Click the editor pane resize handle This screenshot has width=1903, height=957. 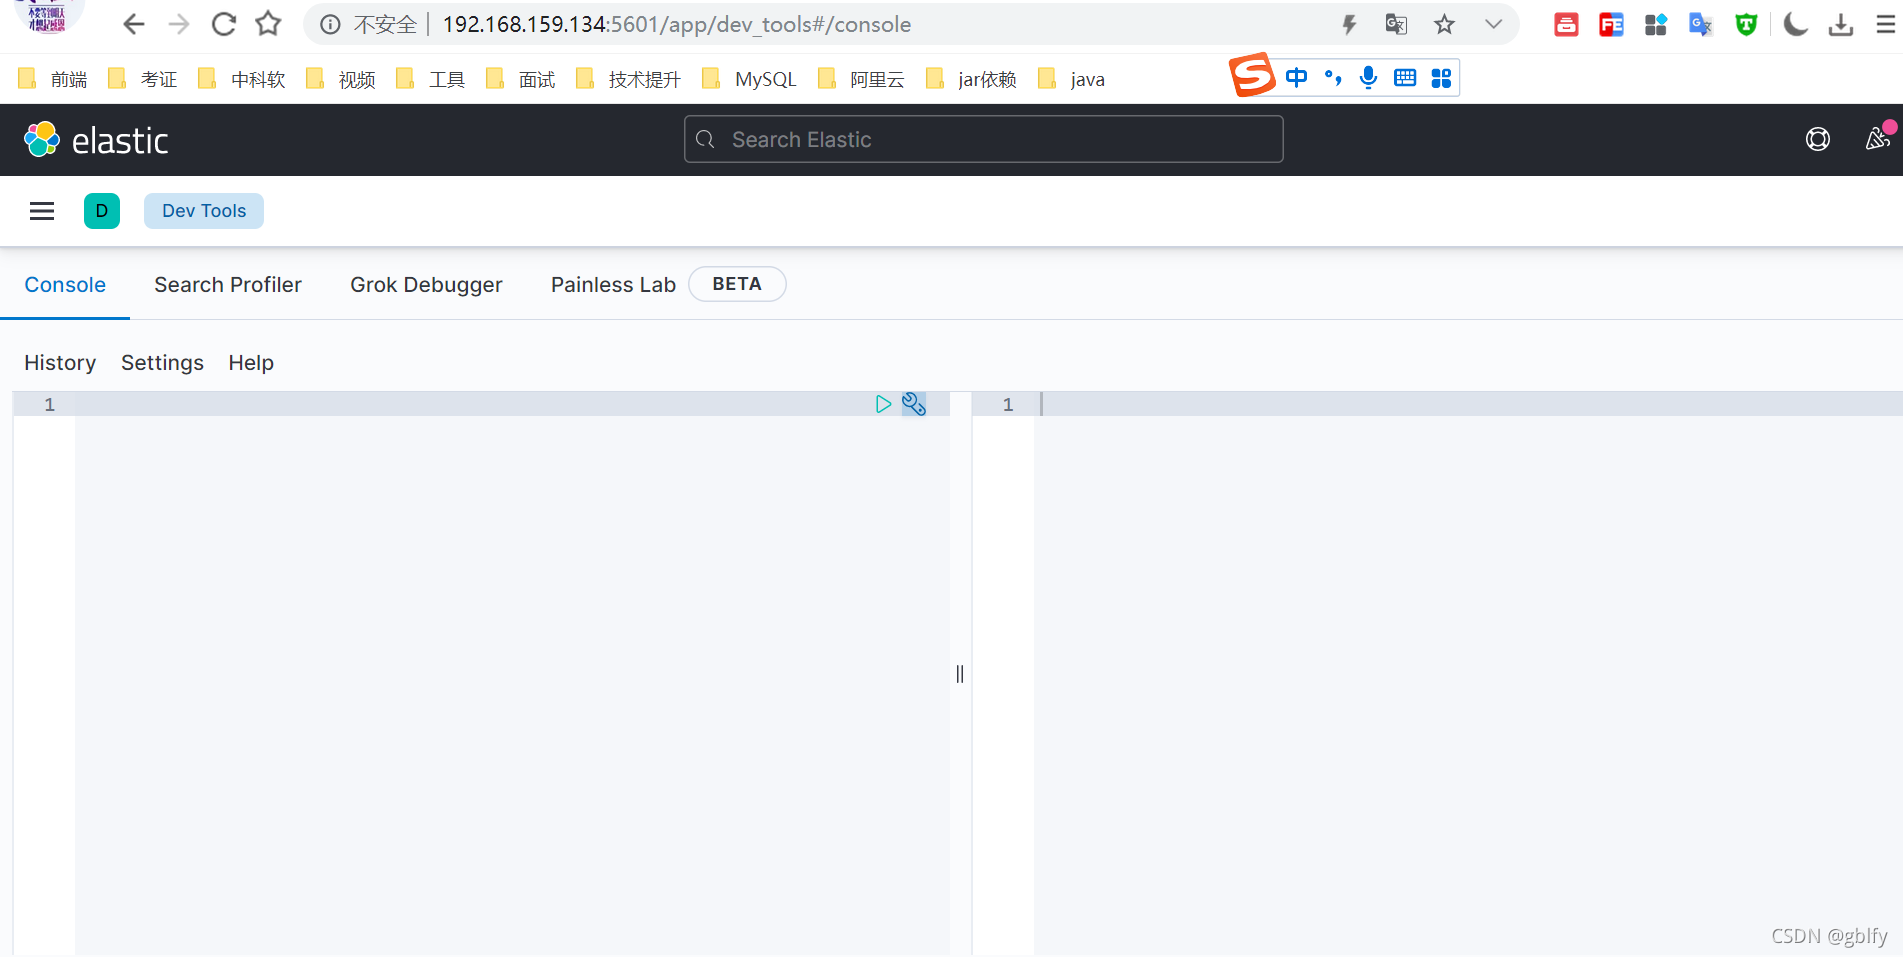(960, 674)
